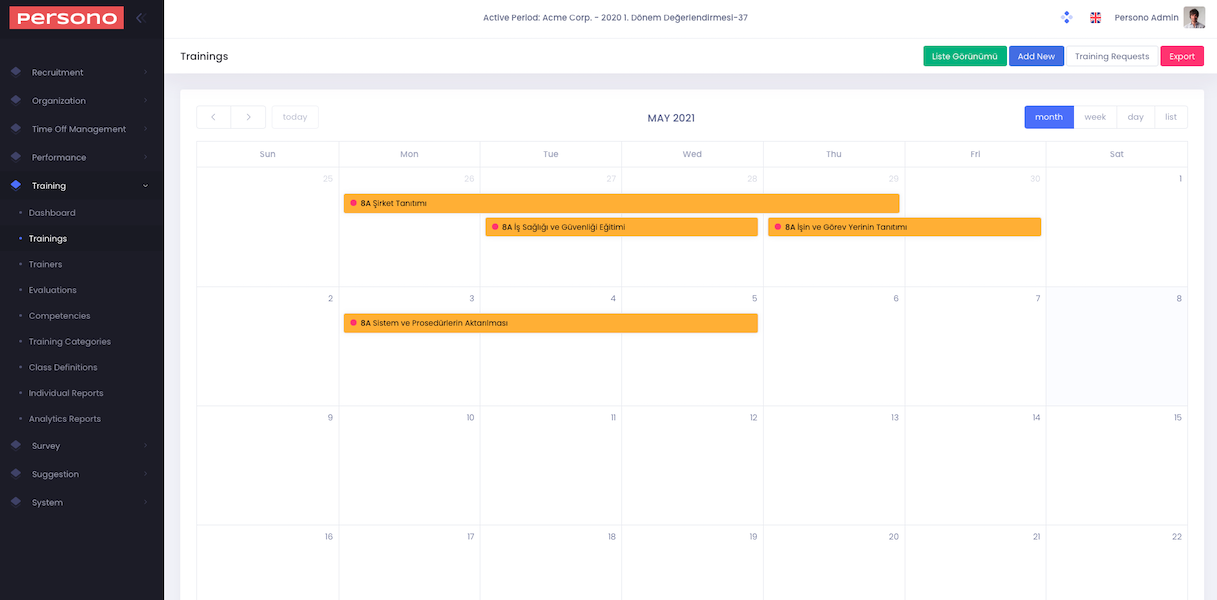Open the 8A İş Sağlığı ve Güvenliği Eğitimi event
The image size is (1217, 600).
click(x=621, y=227)
